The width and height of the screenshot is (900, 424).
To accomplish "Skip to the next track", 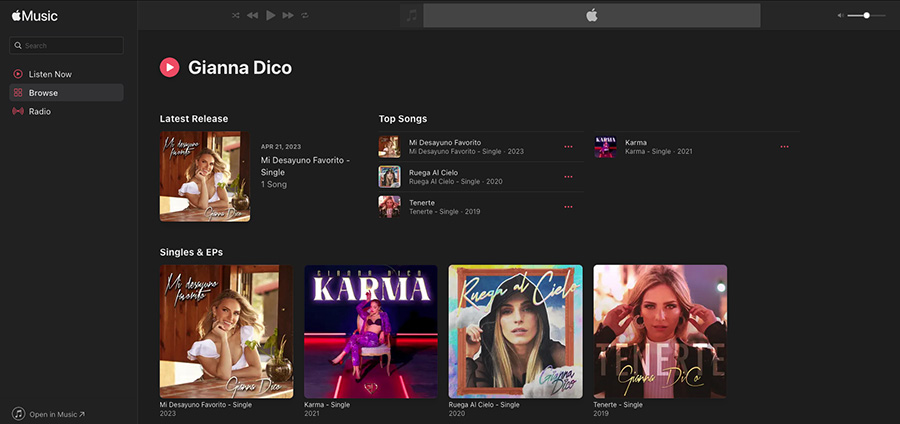I will (x=288, y=15).
